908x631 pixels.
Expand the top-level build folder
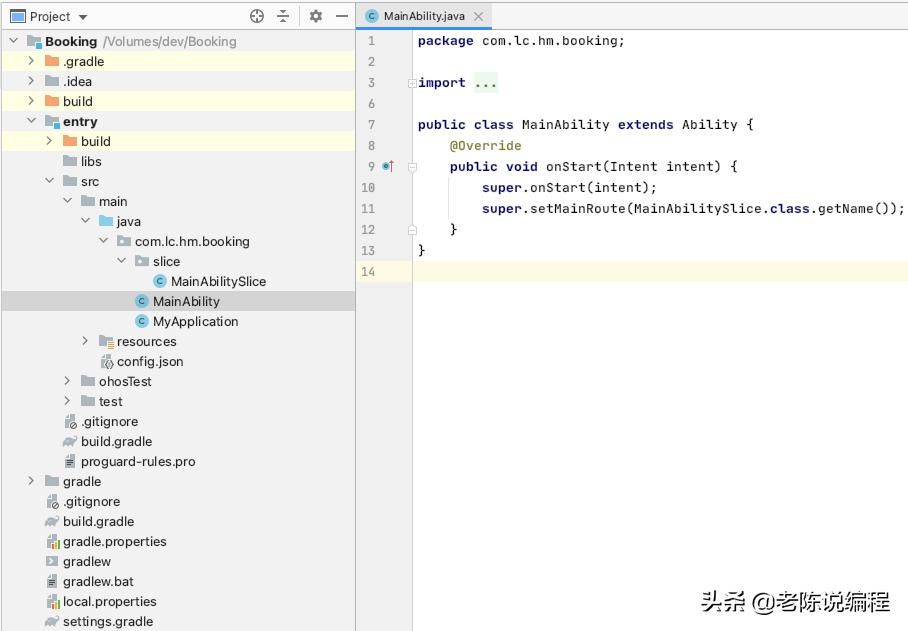coord(31,101)
